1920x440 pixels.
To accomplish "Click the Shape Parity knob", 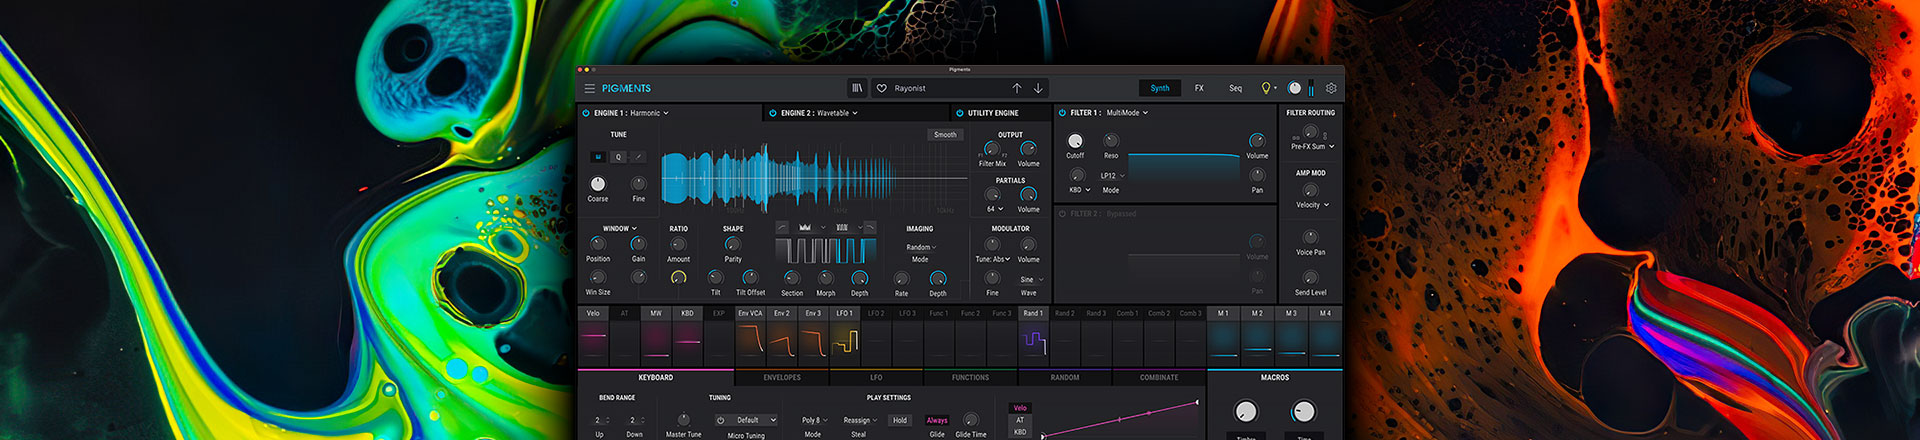I will (733, 244).
